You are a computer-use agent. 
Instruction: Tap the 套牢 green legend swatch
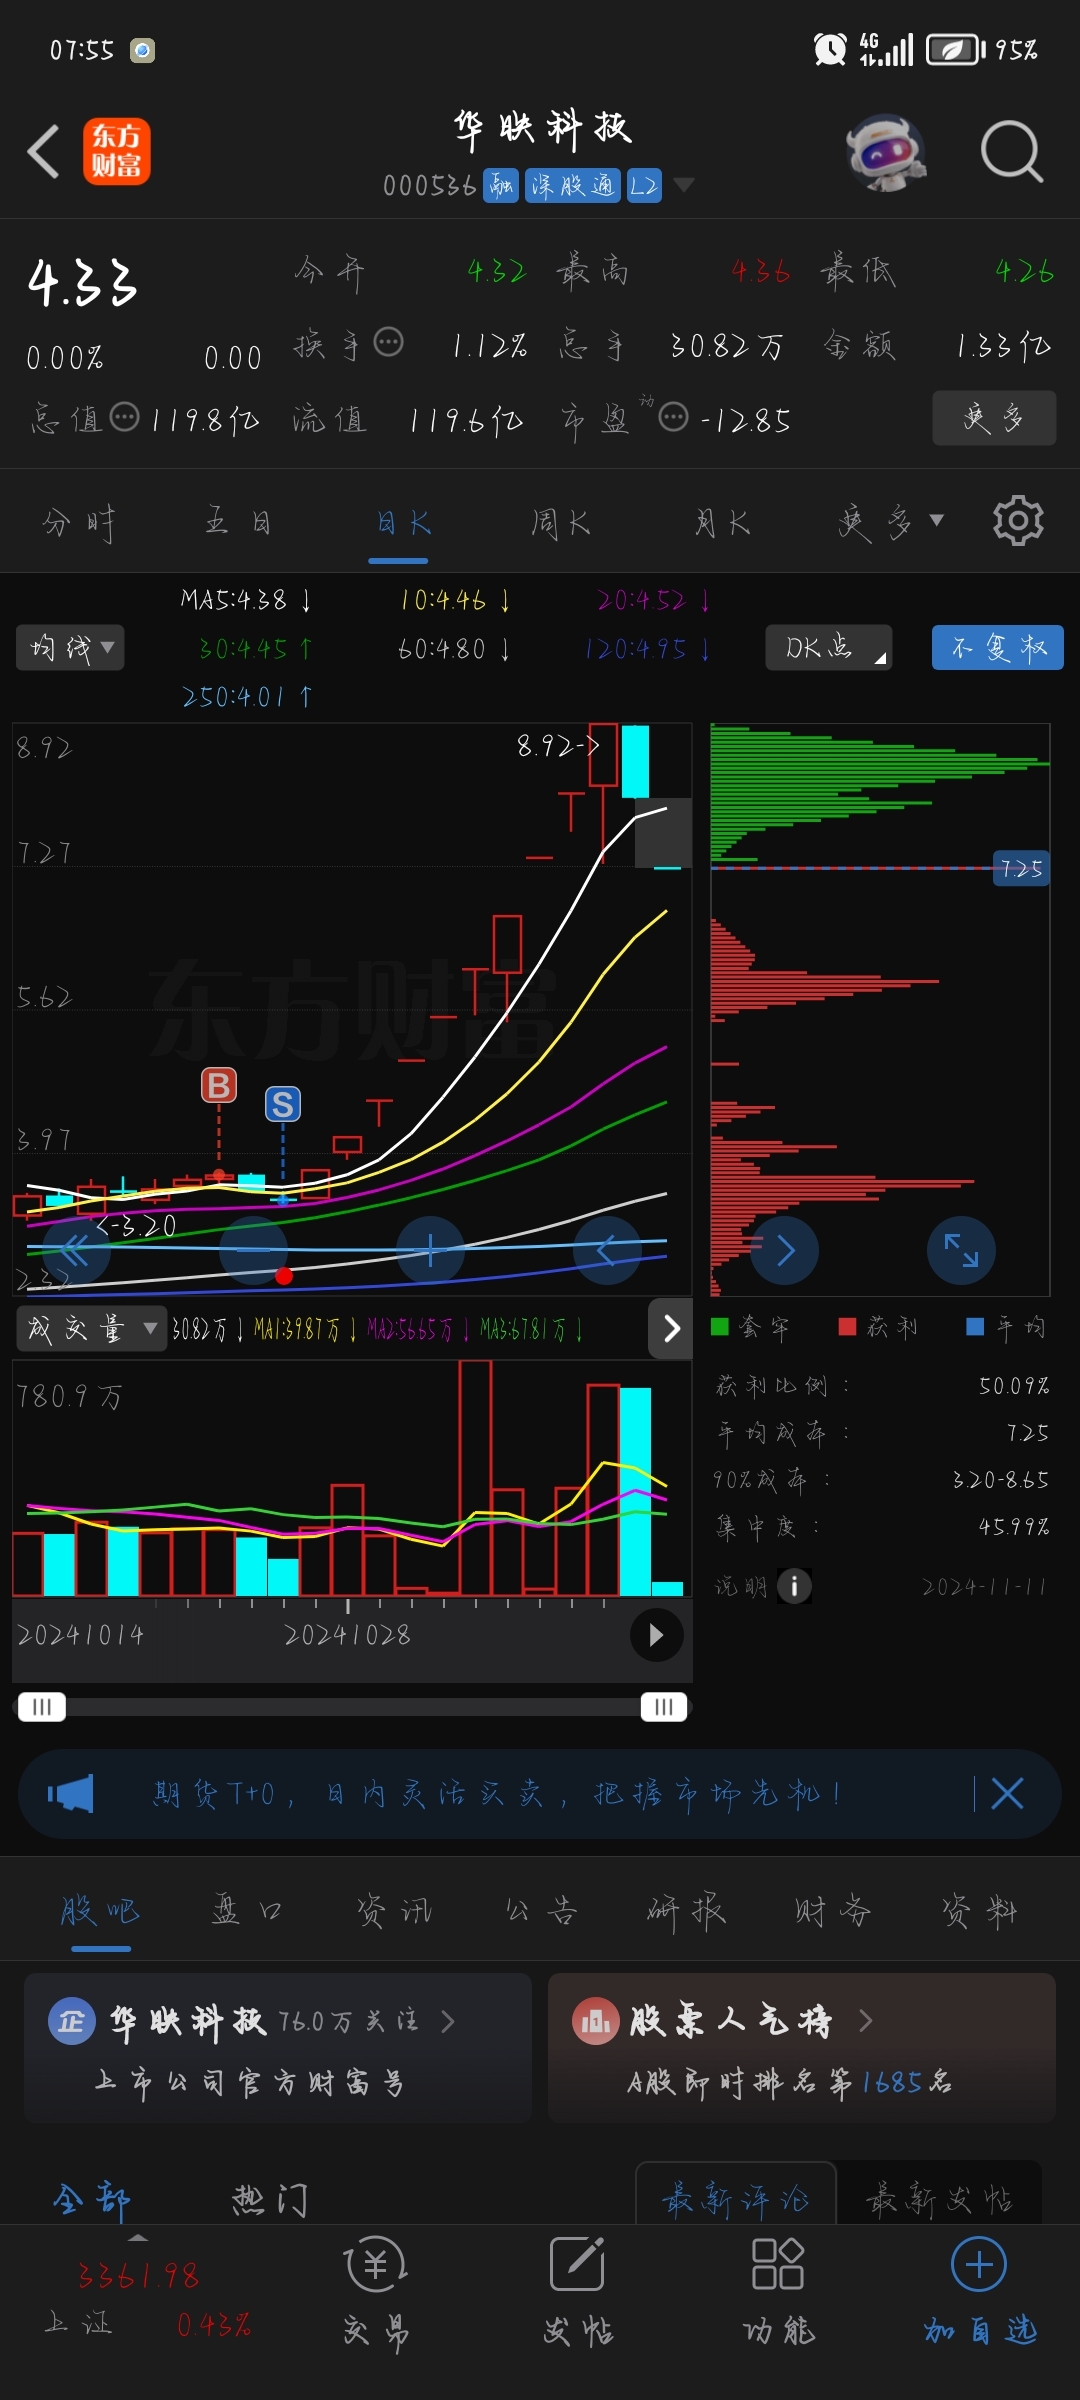tap(719, 1327)
